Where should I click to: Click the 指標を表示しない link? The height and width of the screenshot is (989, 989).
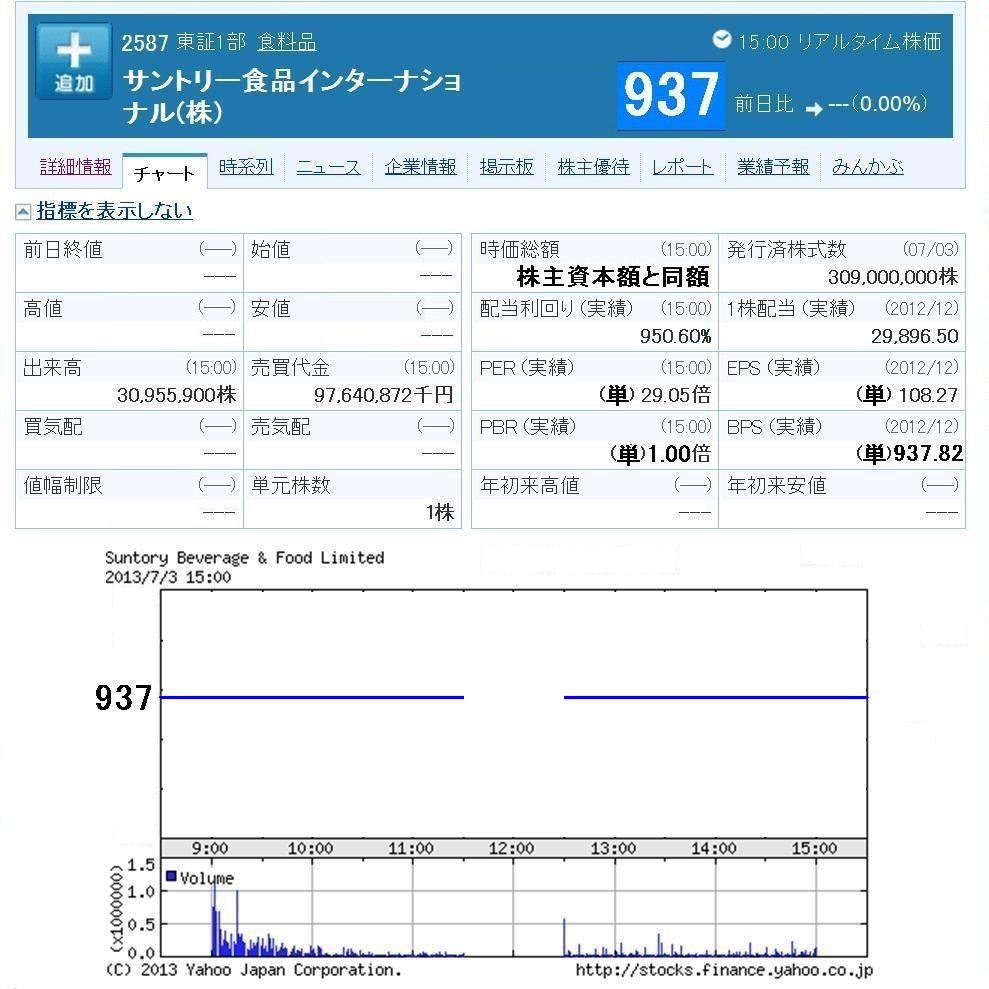click(x=114, y=211)
